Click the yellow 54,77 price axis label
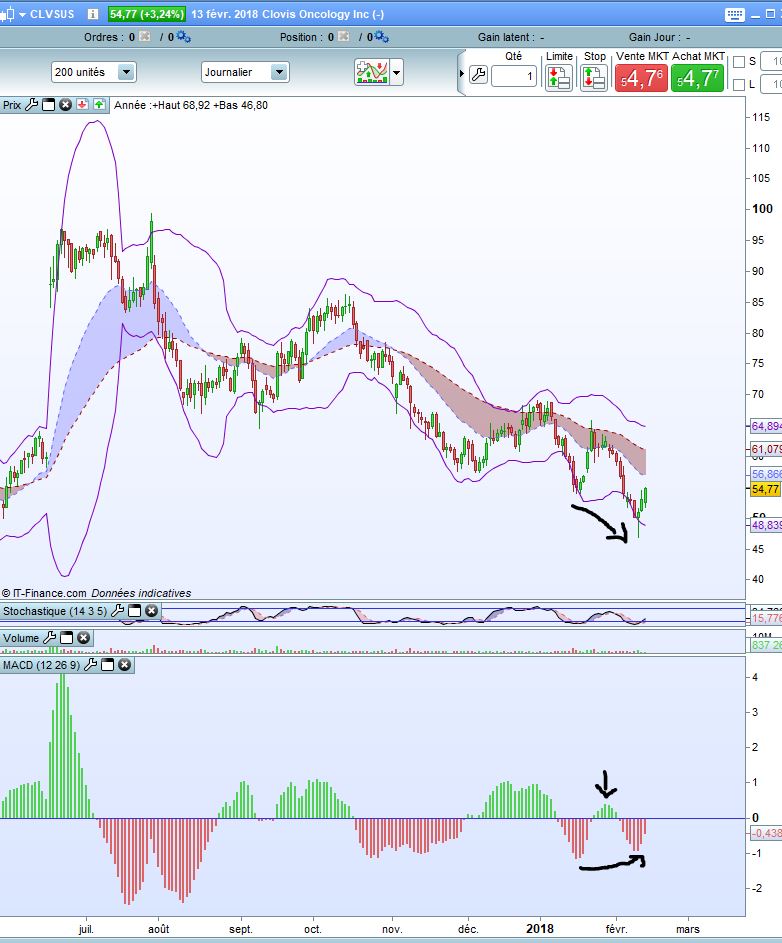The image size is (782, 943). pos(765,489)
